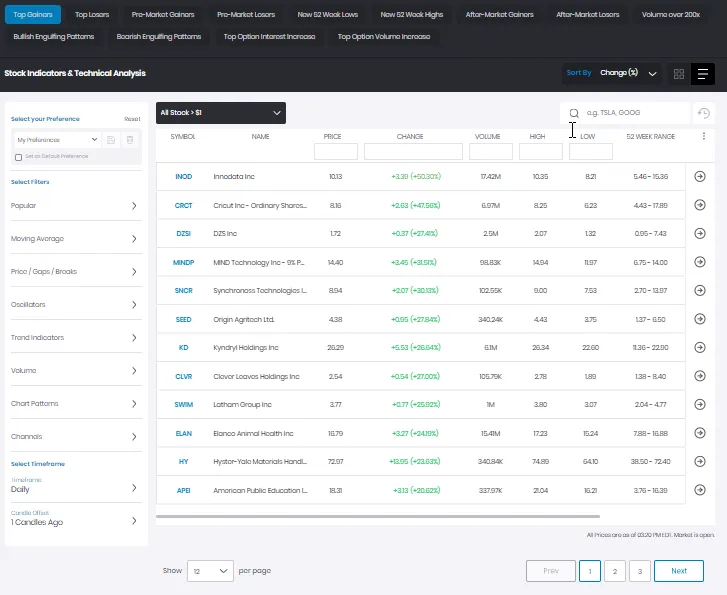Expand the Moving Average filter group

(x=74, y=239)
